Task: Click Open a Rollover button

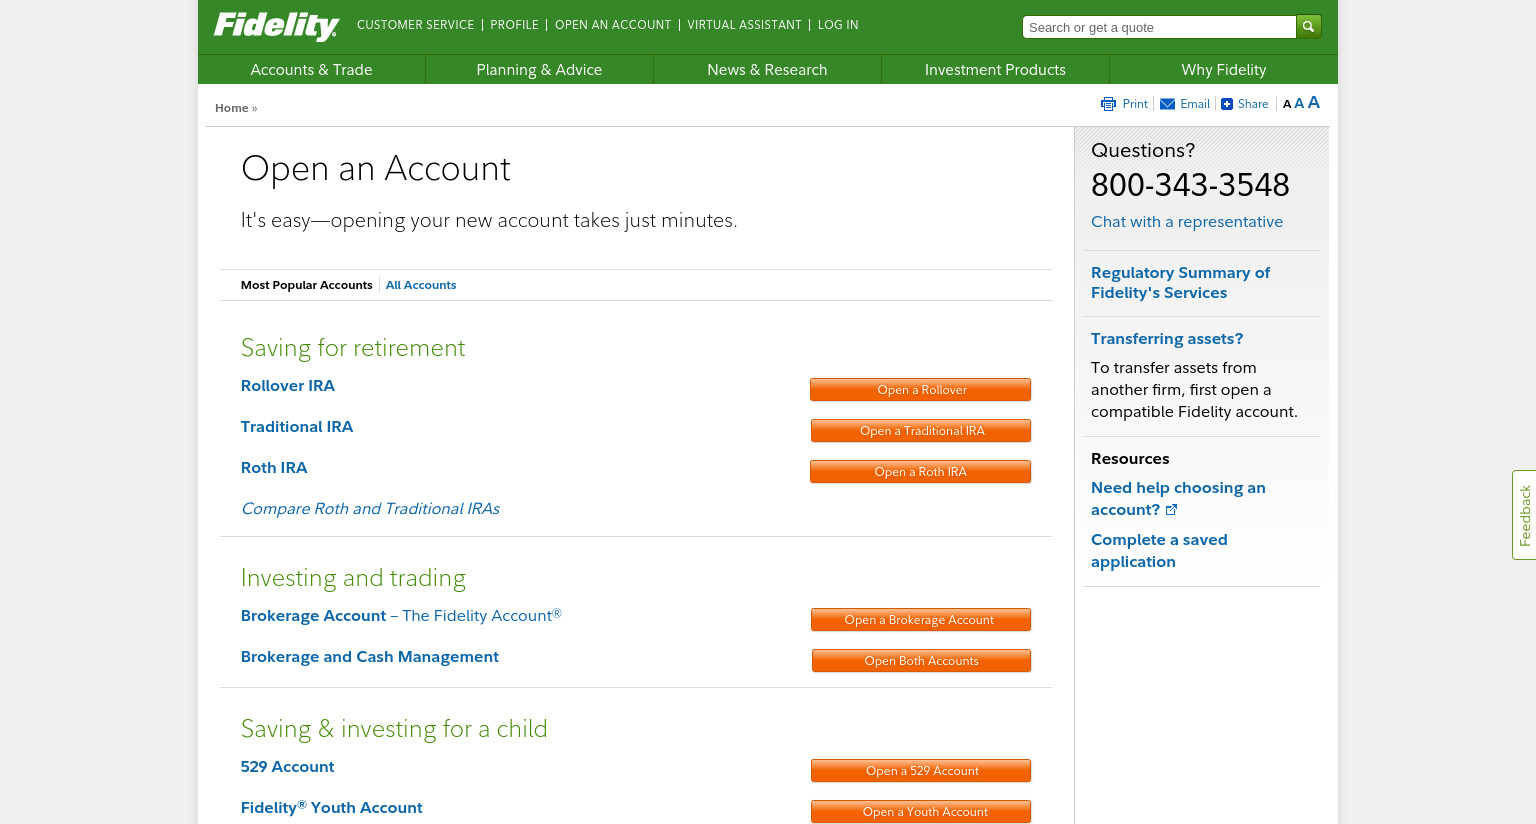Action: click(x=921, y=390)
